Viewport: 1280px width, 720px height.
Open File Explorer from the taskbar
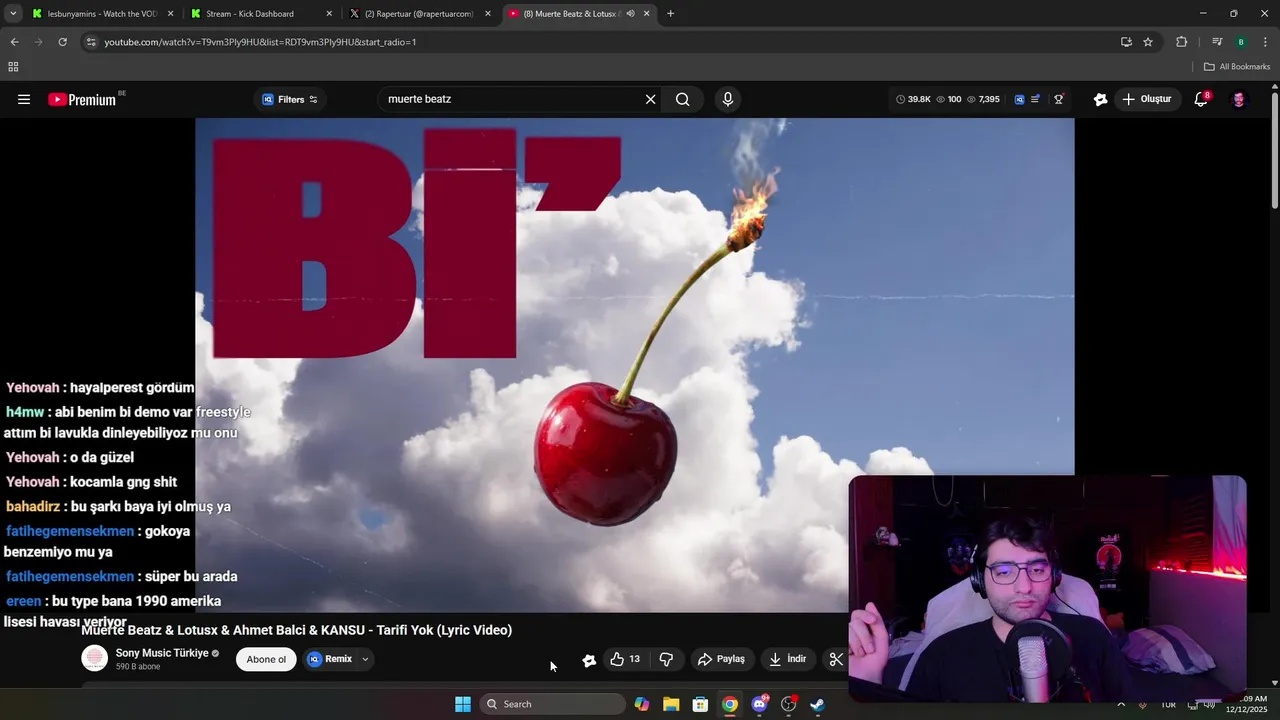pyautogui.click(x=671, y=704)
